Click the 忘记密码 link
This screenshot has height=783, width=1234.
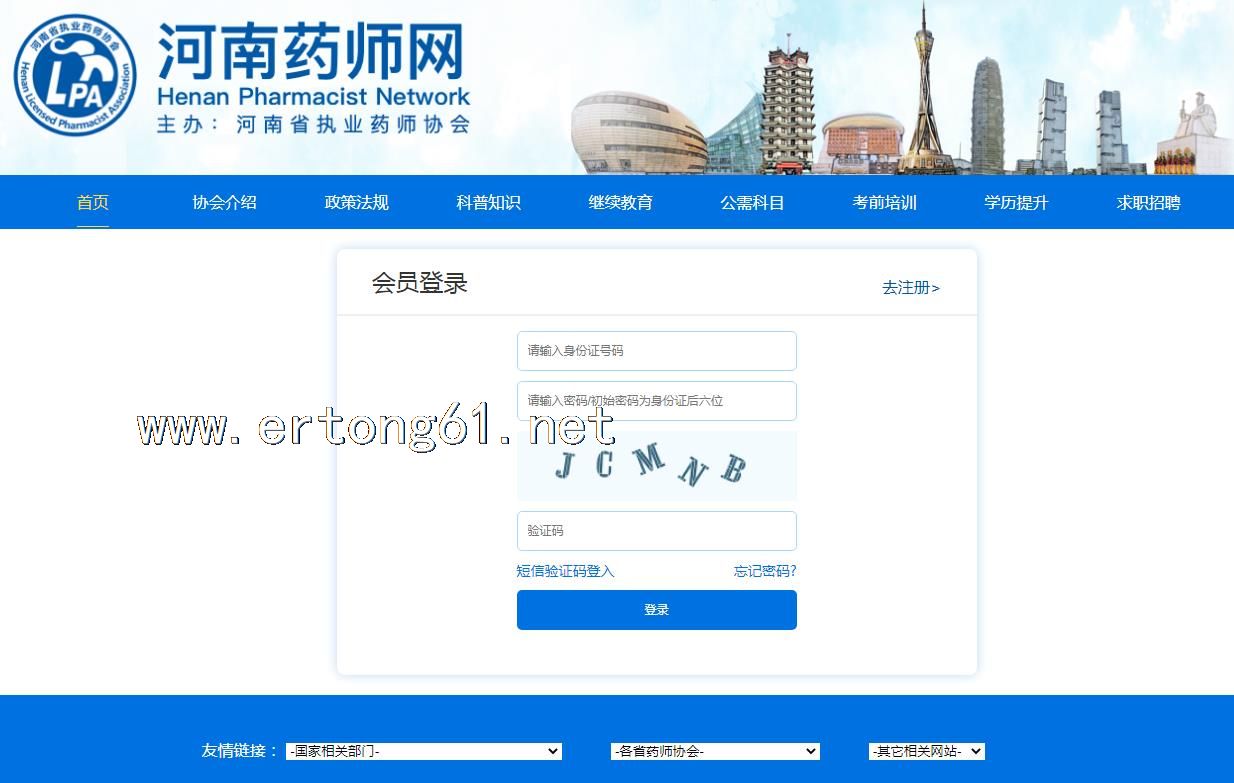pos(765,571)
